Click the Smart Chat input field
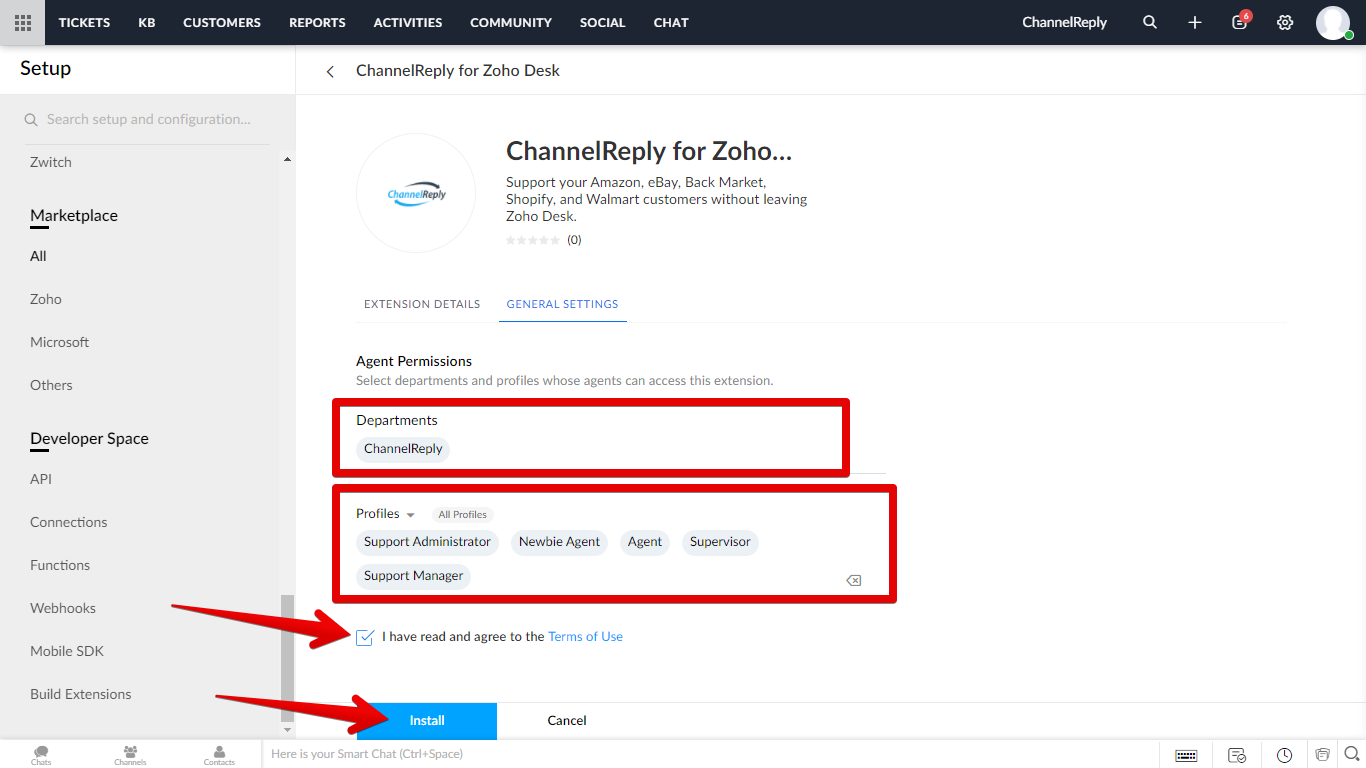1366x768 pixels. tap(710, 754)
